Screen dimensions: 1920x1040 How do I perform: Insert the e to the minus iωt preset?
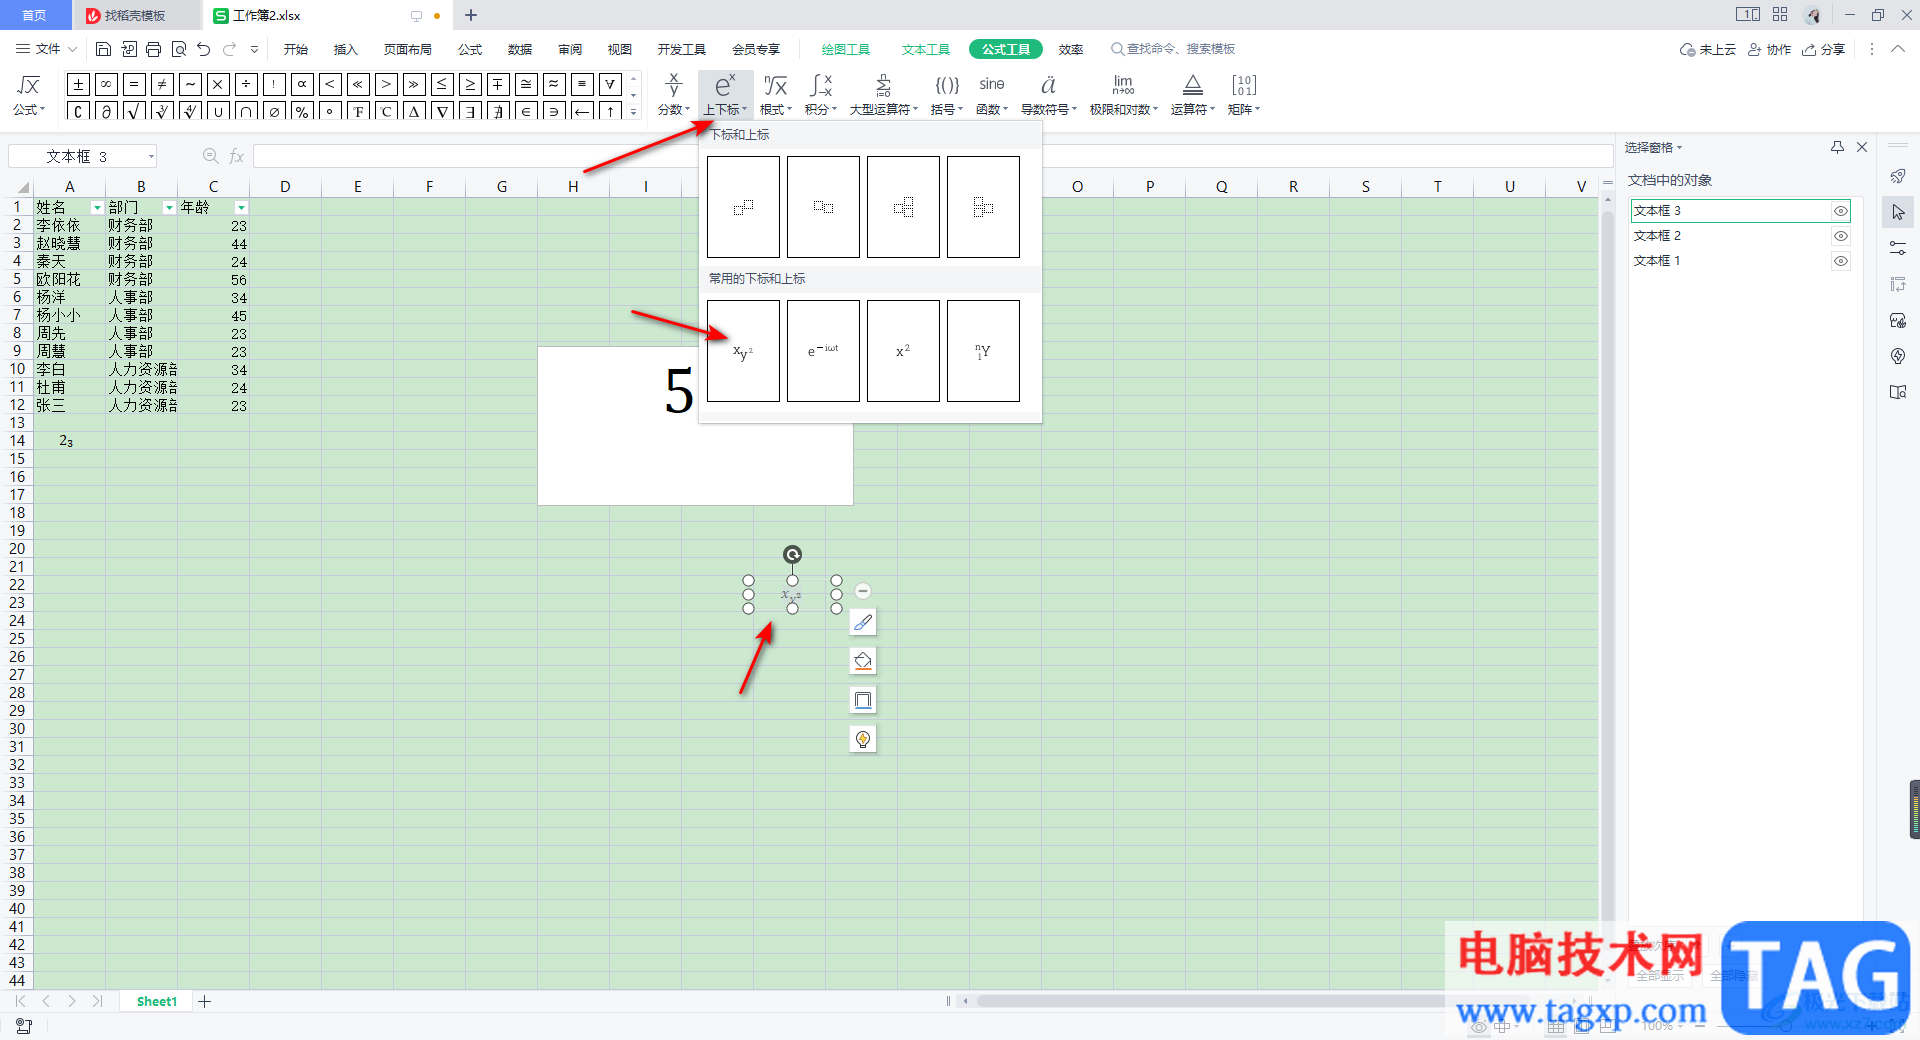[x=823, y=351]
